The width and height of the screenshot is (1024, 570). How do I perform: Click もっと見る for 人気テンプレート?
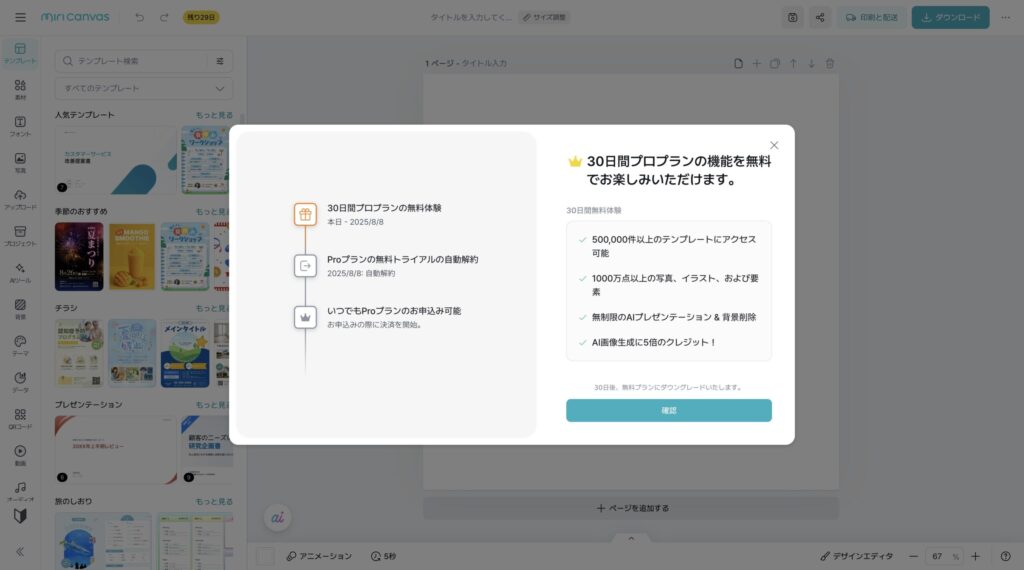point(214,115)
